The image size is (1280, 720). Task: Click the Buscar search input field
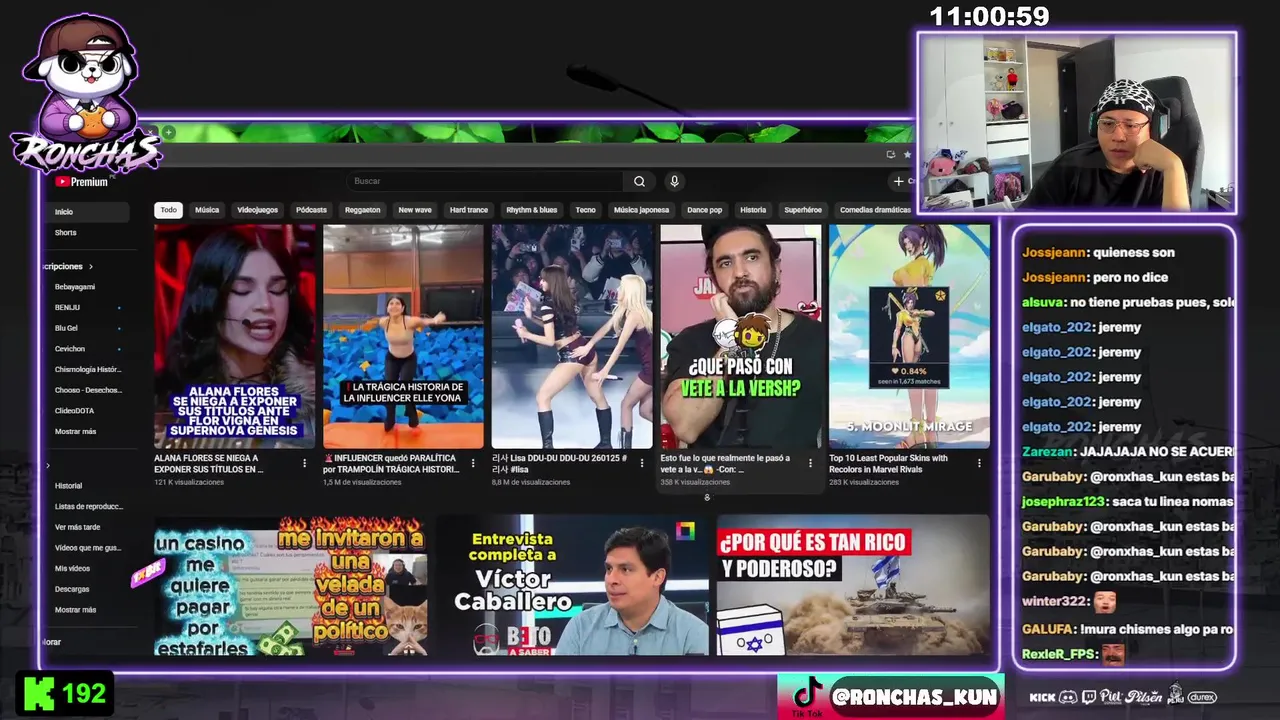pyautogui.click(x=486, y=181)
